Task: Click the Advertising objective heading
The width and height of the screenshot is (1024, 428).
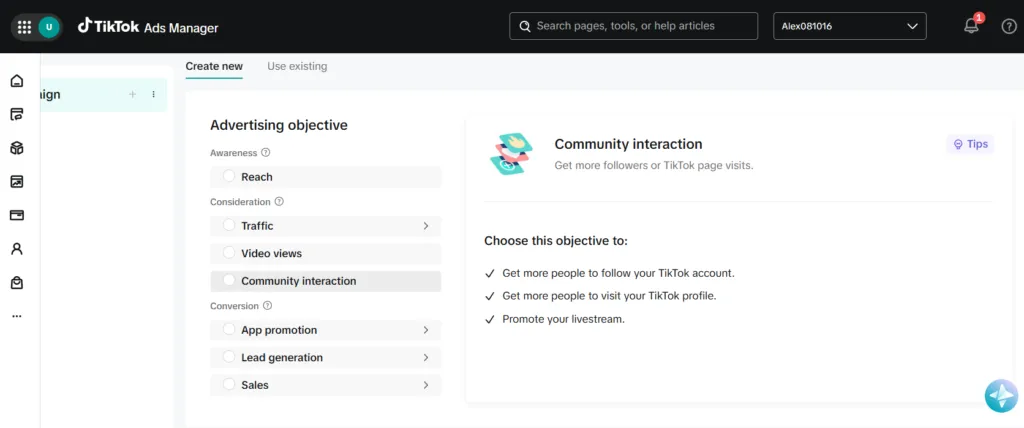Action: 279,125
